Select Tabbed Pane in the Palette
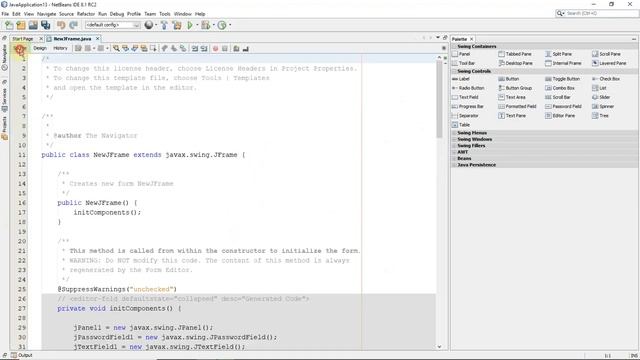Image resolution: width=640 pixels, height=360 pixels. pyautogui.click(x=514, y=54)
